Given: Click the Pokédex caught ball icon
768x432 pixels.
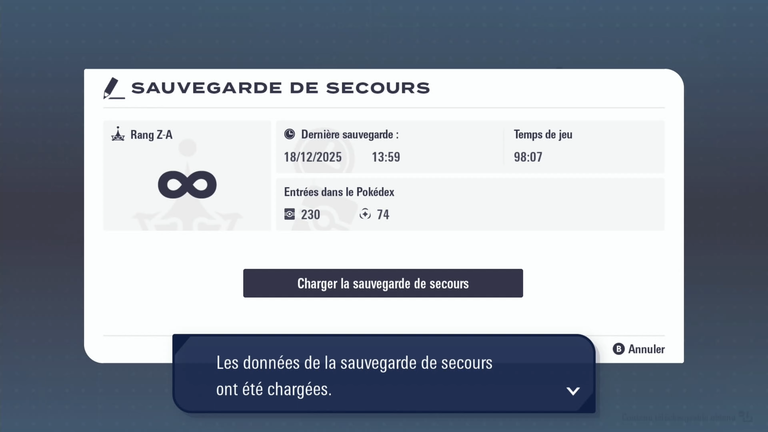Looking at the screenshot, I should [365, 214].
